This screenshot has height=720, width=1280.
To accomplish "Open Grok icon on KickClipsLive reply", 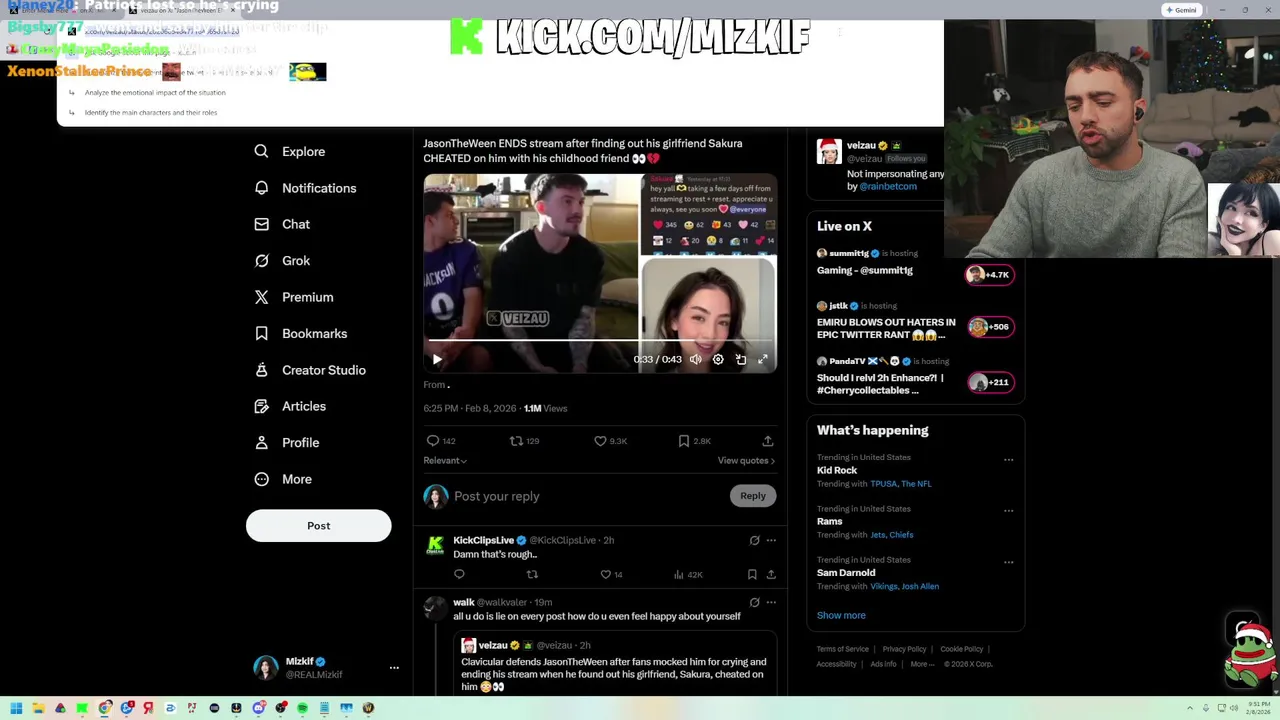I will point(755,540).
